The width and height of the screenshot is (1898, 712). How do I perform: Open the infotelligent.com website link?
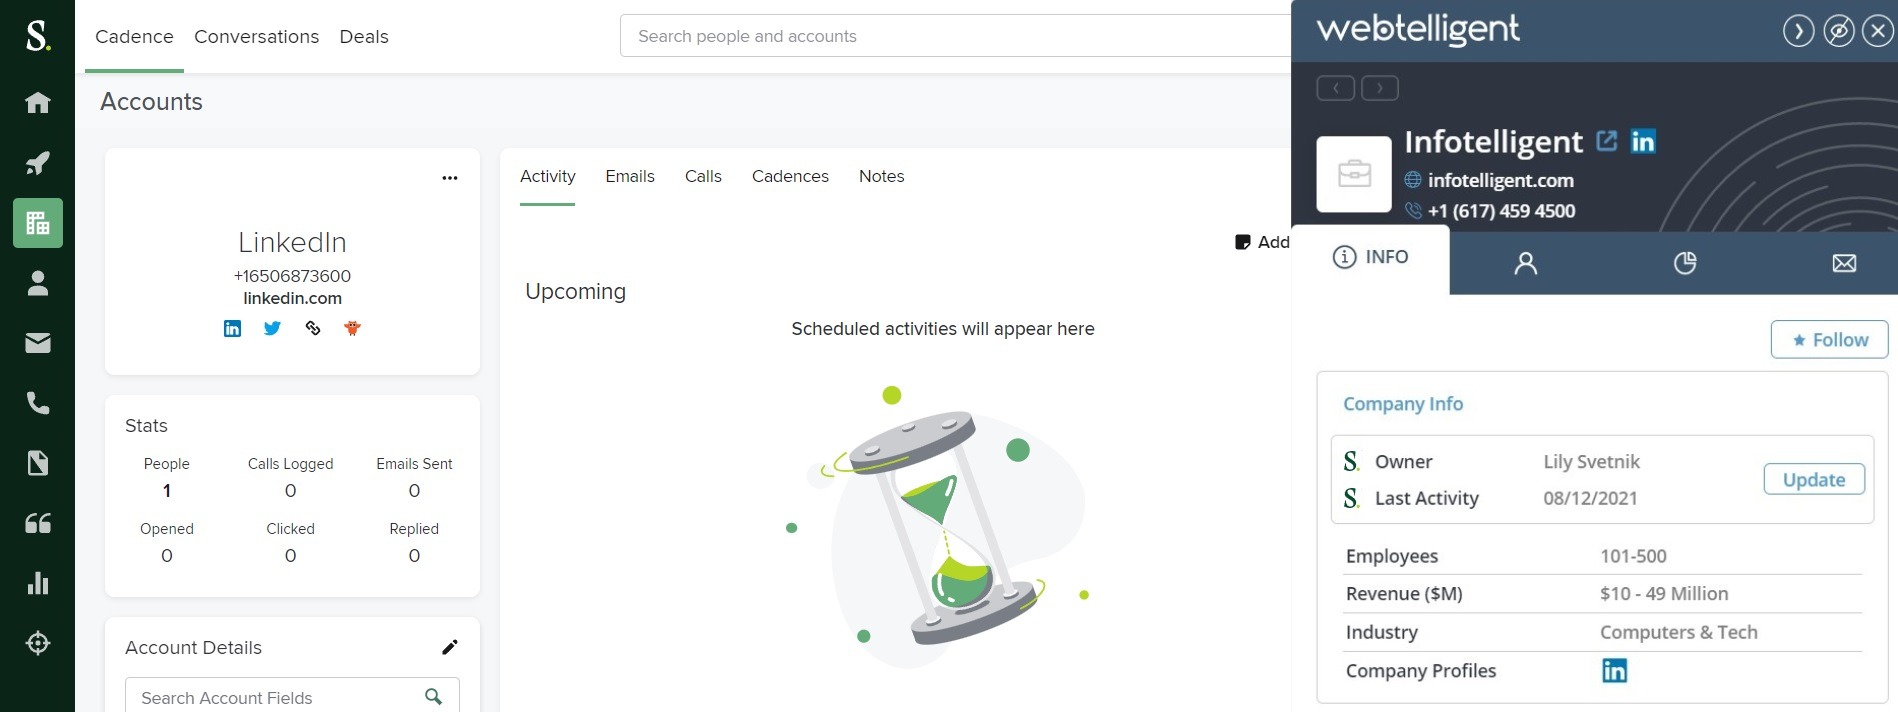pyautogui.click(x=1500, y=180)
